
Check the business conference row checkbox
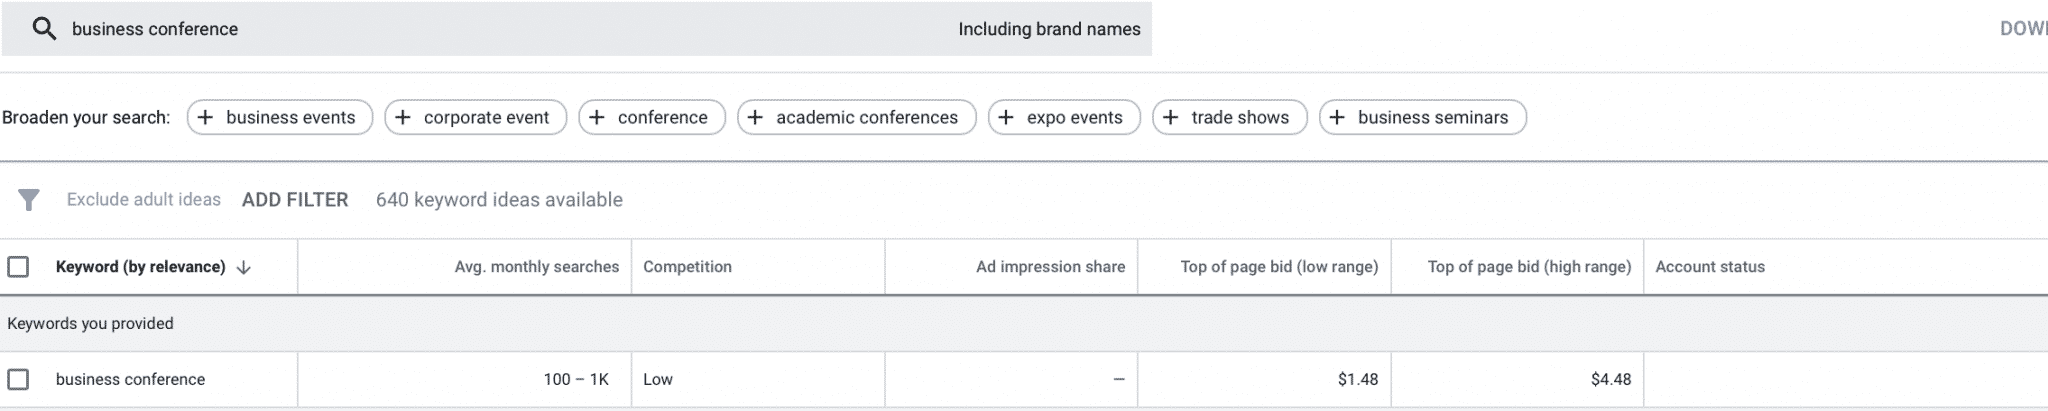[x=18, y=379]
